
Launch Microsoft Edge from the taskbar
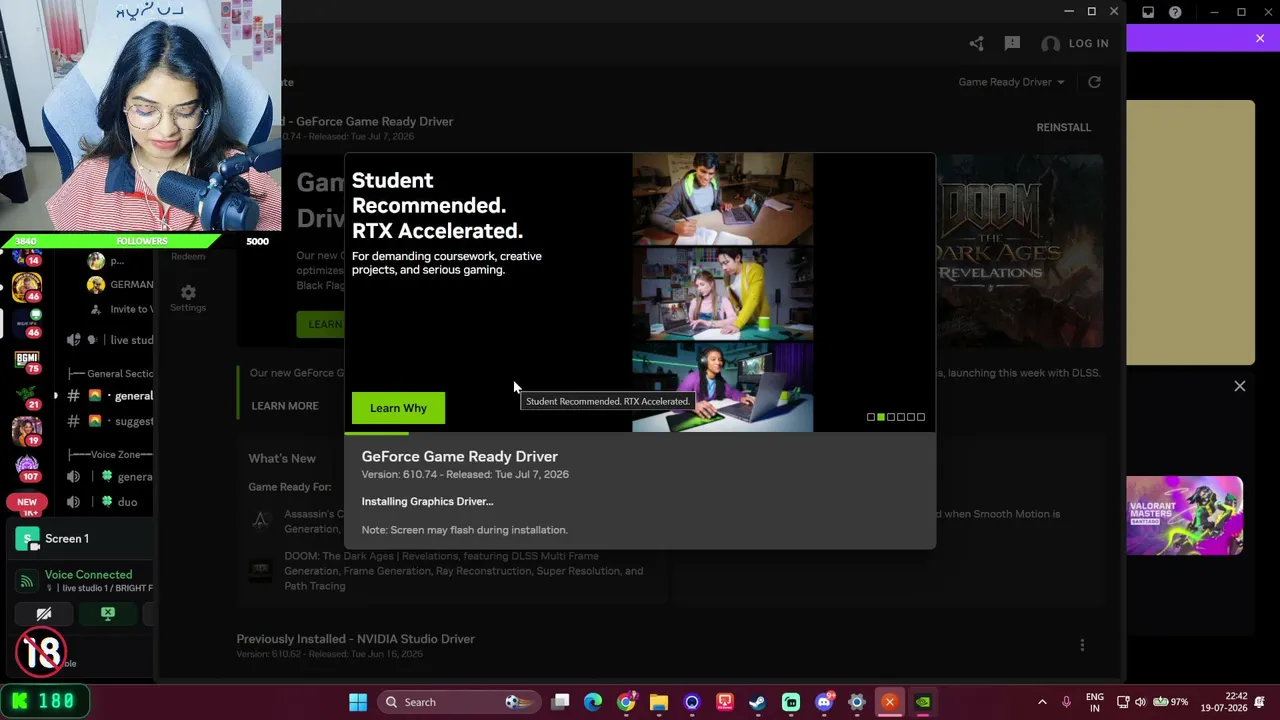[x=593, y=702]
